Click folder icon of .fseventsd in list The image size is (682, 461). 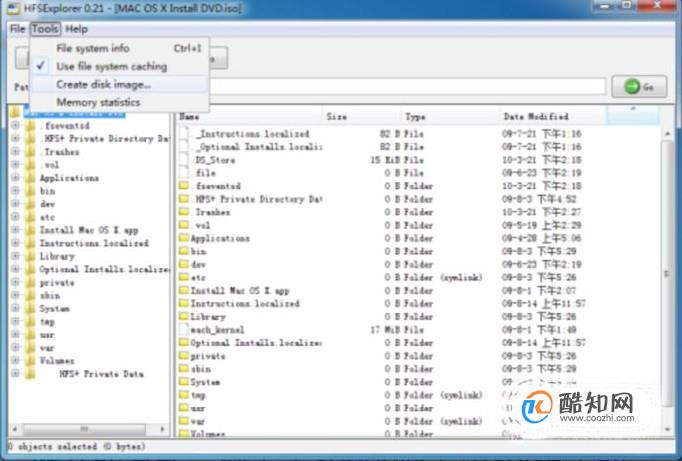184,186
